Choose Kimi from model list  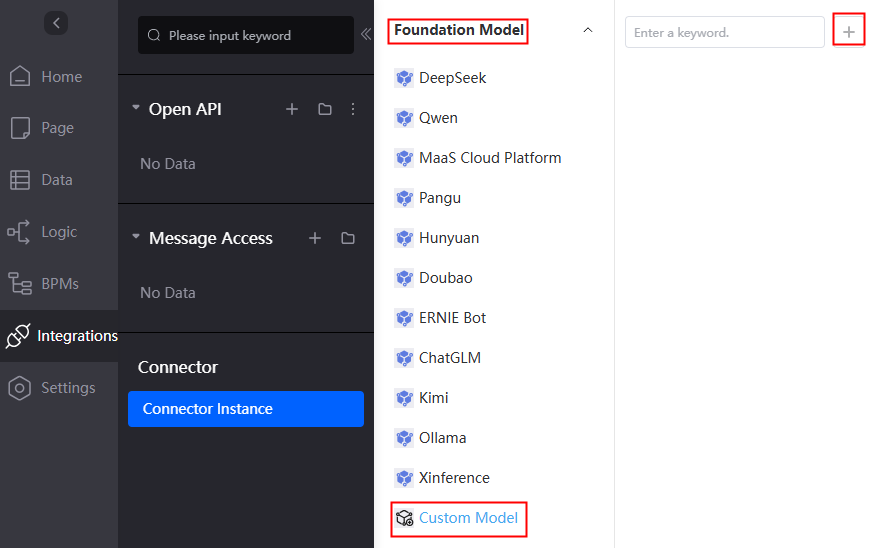[x=433, y=398]
